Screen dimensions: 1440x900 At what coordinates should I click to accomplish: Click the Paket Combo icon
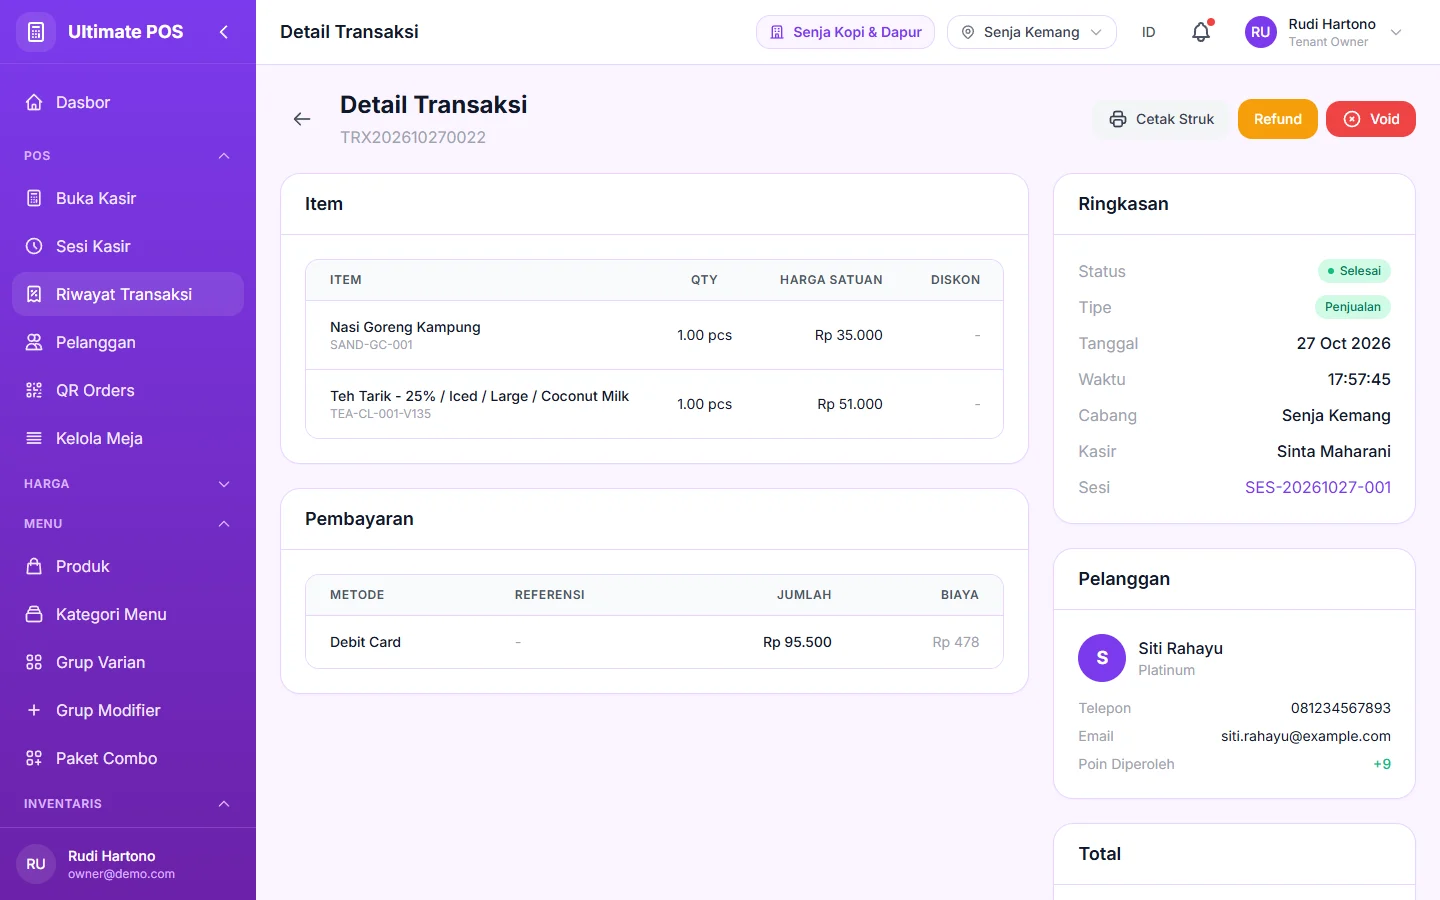34,758
